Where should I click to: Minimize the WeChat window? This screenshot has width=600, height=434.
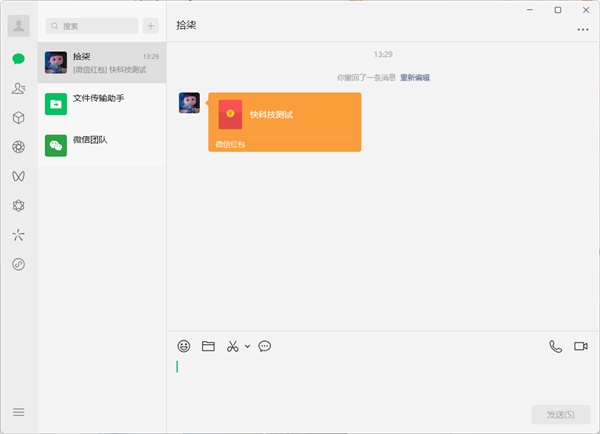[x=530, y=10]
